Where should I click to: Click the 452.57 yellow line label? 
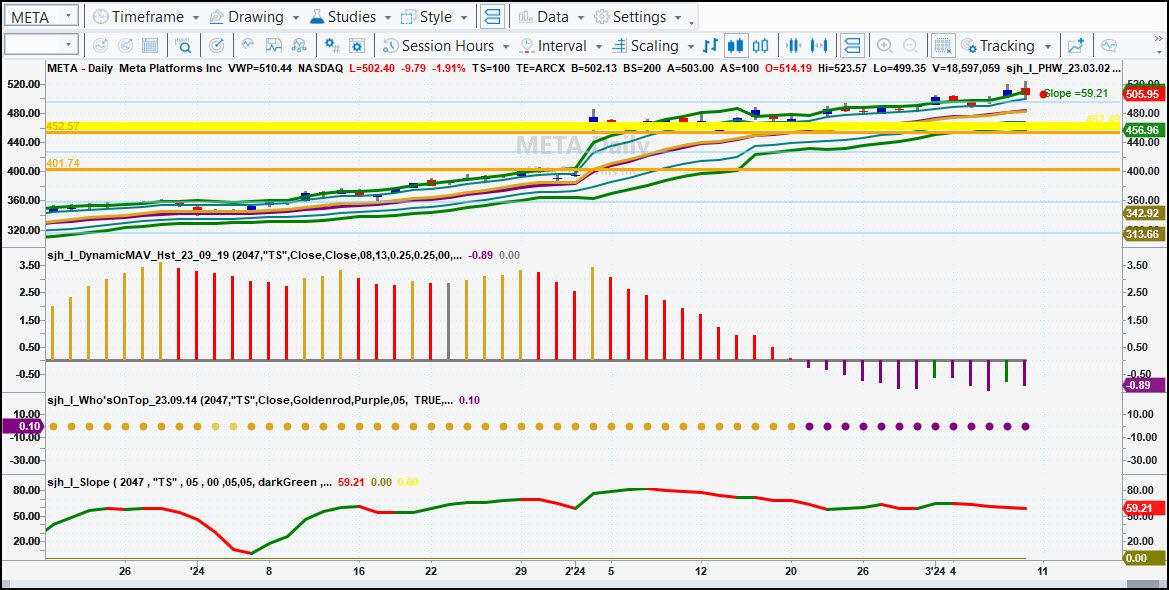pos(63,126)
